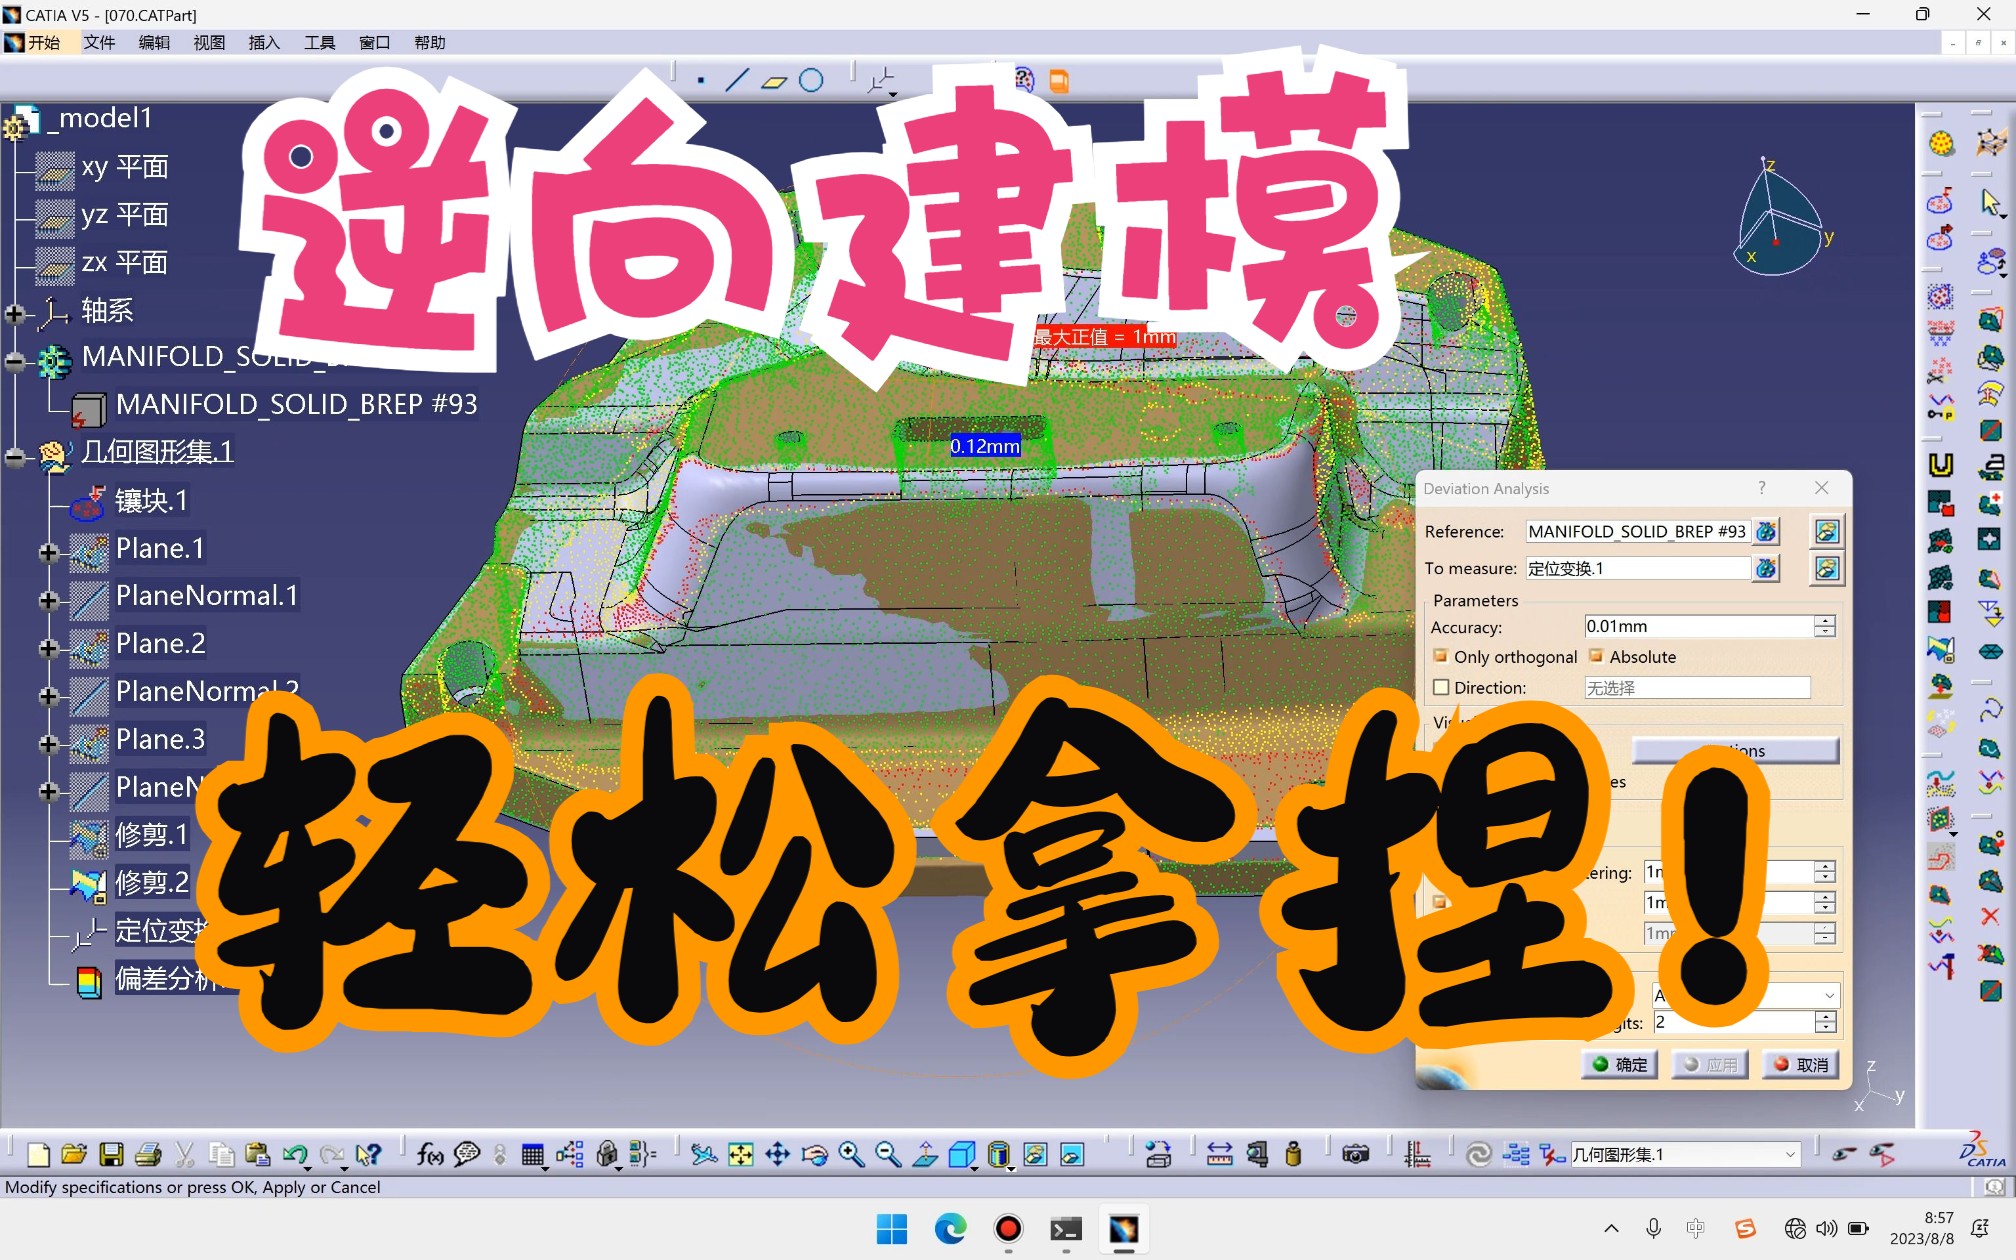Click the Normal View icon
Screen dimensions: 2016x1260
[x=925, y=1155]
